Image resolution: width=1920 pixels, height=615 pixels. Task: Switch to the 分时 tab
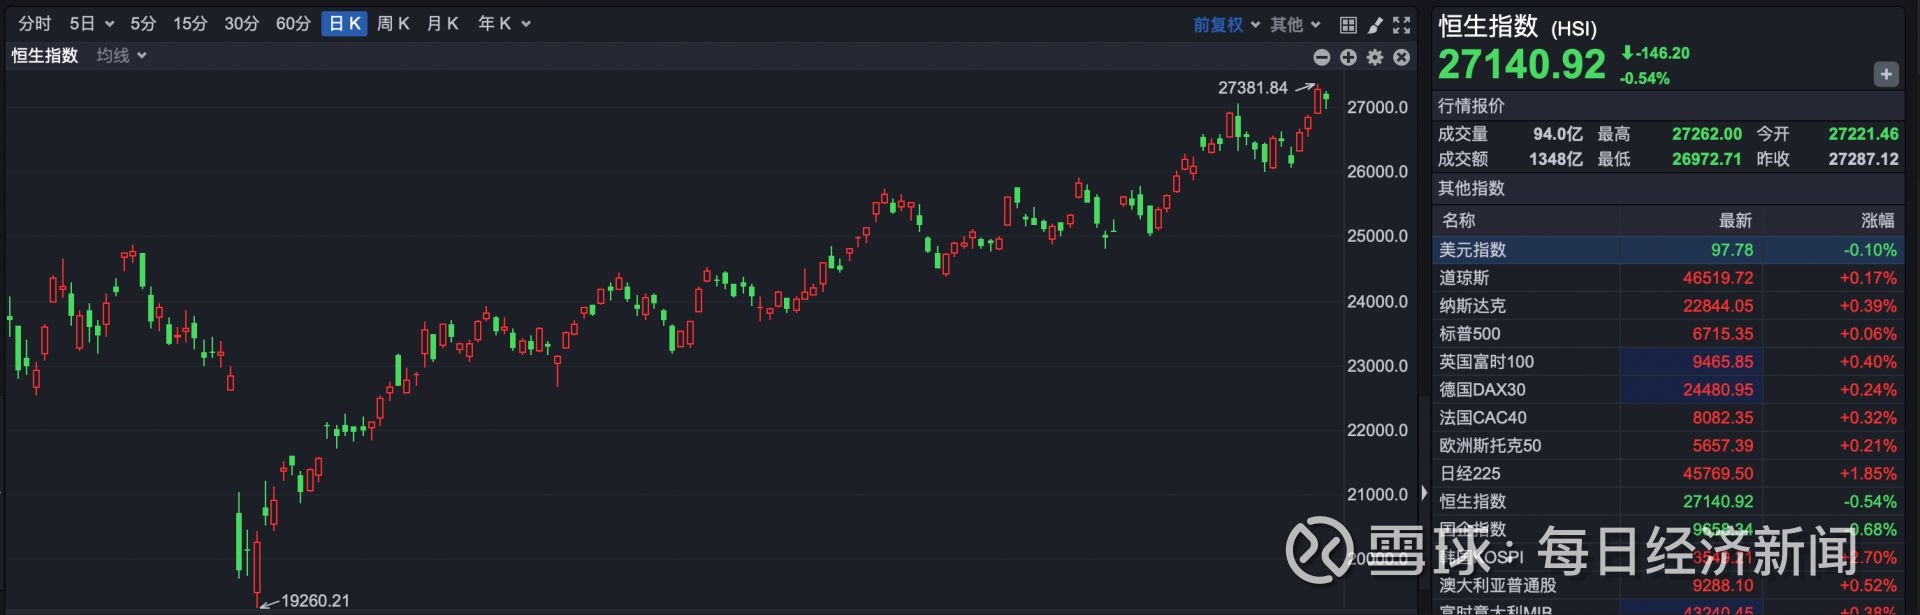click(35, 24)
